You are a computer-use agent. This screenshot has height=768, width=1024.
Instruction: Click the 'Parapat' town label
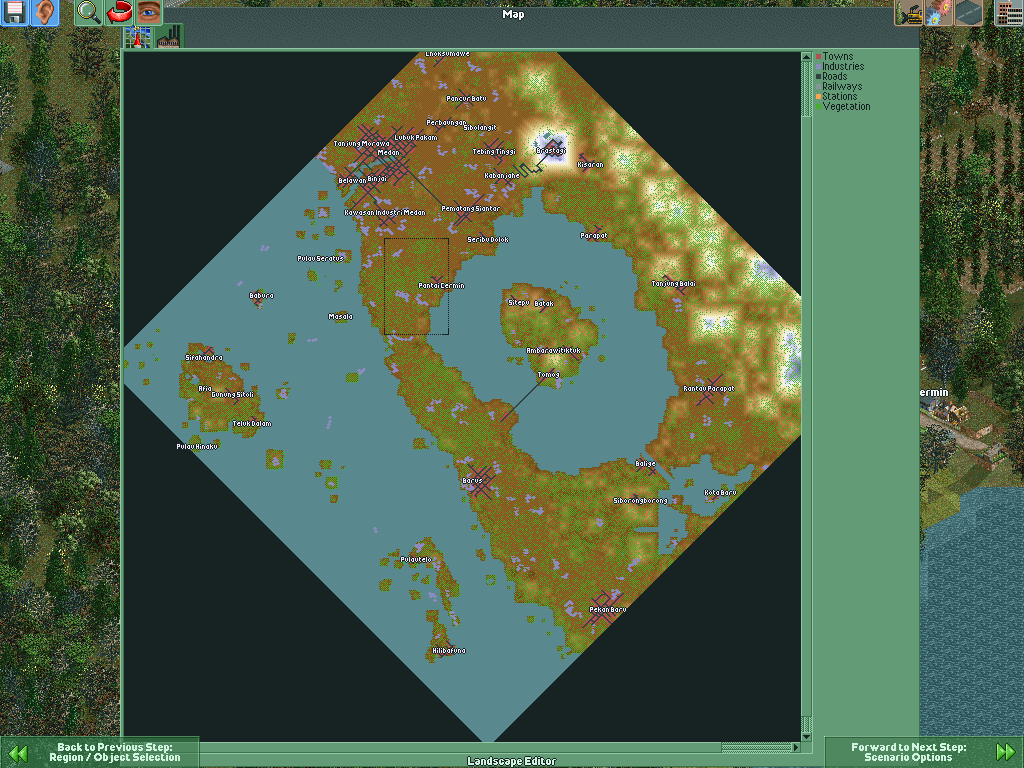coord(594,235)
